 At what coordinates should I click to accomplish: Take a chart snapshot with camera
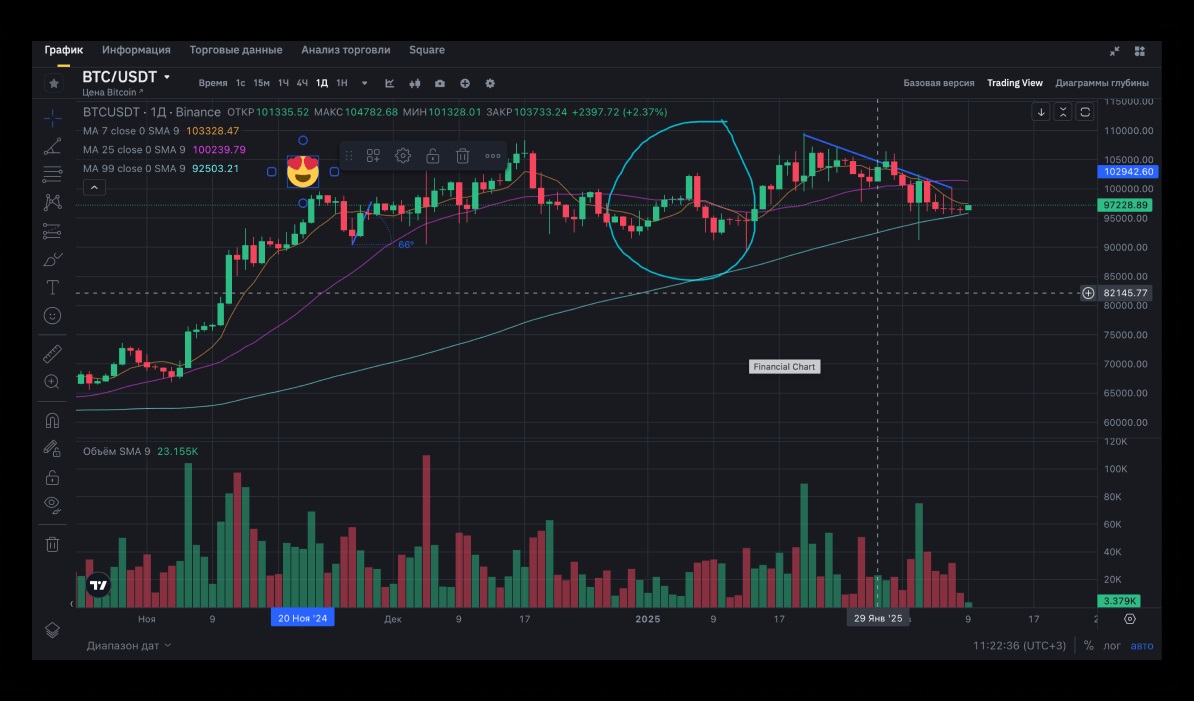click(440, 84)
